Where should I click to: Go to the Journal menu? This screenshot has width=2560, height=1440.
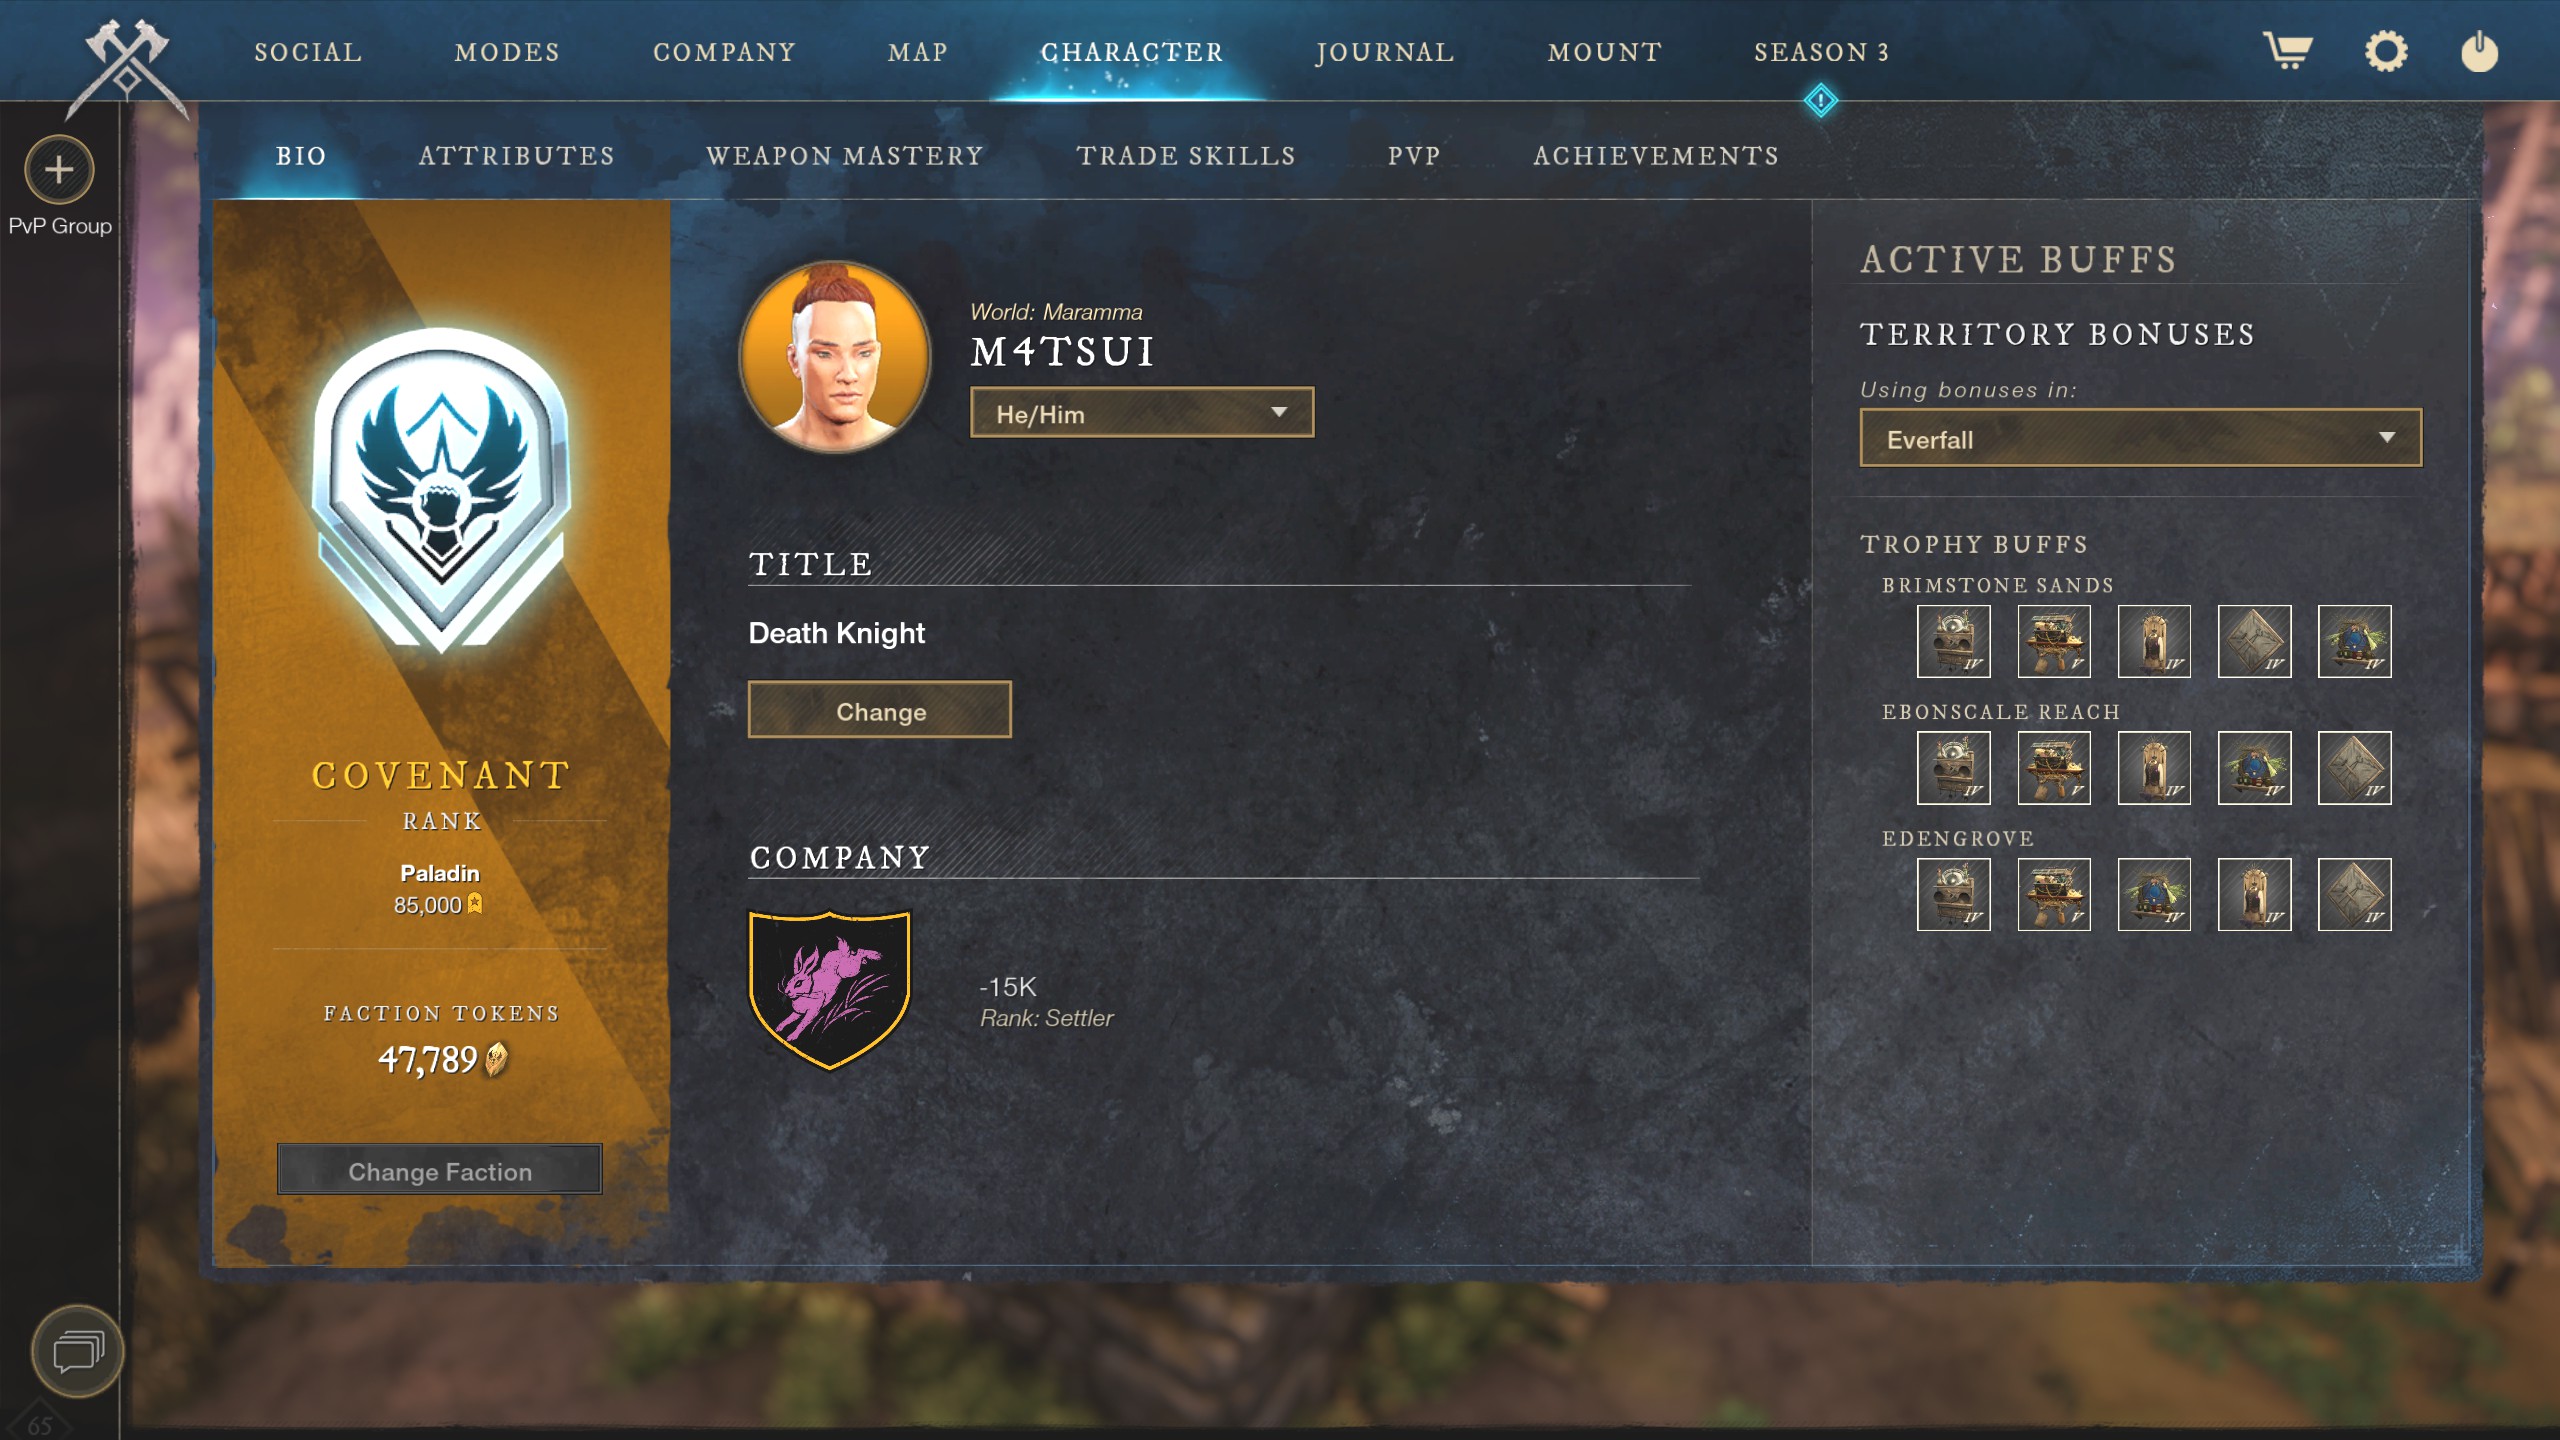[x=1385, y=52]
